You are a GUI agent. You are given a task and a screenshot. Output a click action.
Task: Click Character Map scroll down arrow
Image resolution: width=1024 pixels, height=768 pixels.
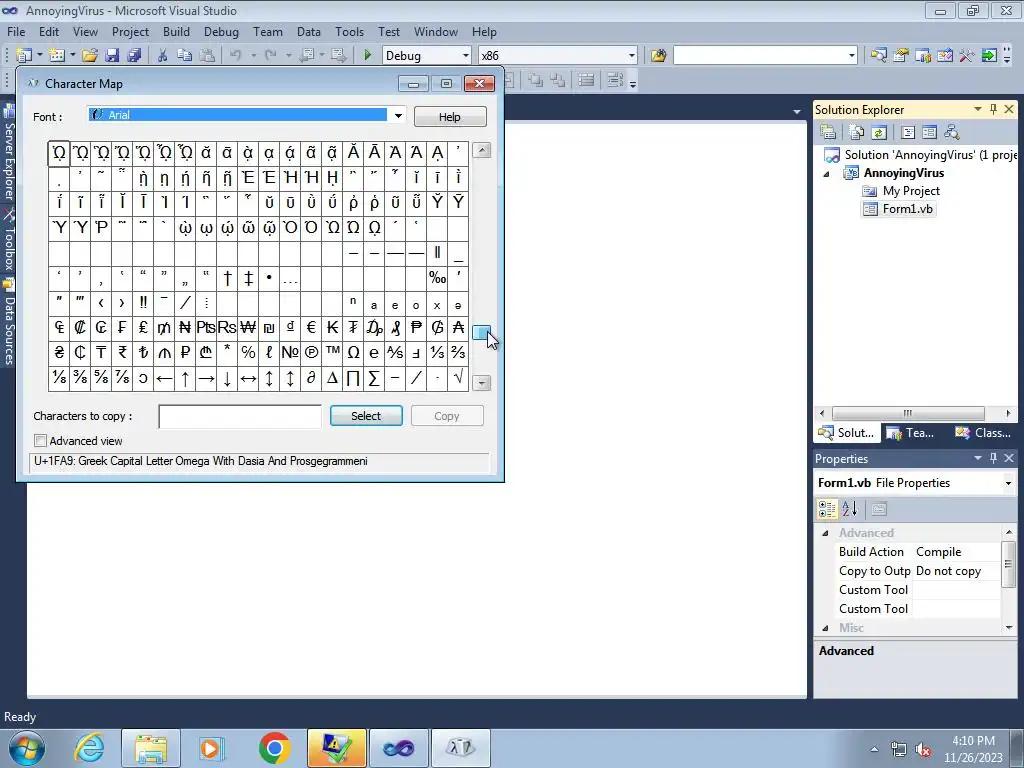coord(481,383)
